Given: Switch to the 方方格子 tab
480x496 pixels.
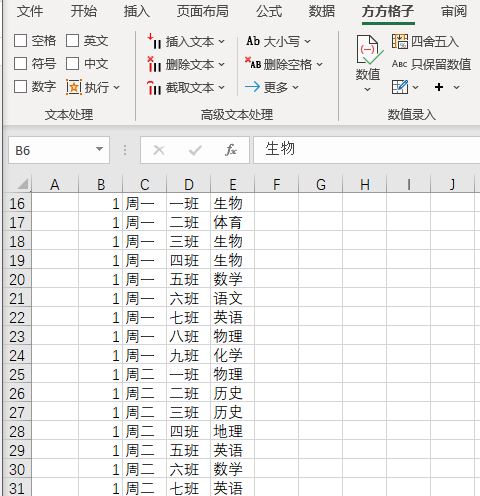Looking at the screenshot, I should click(x=388, y=12).
